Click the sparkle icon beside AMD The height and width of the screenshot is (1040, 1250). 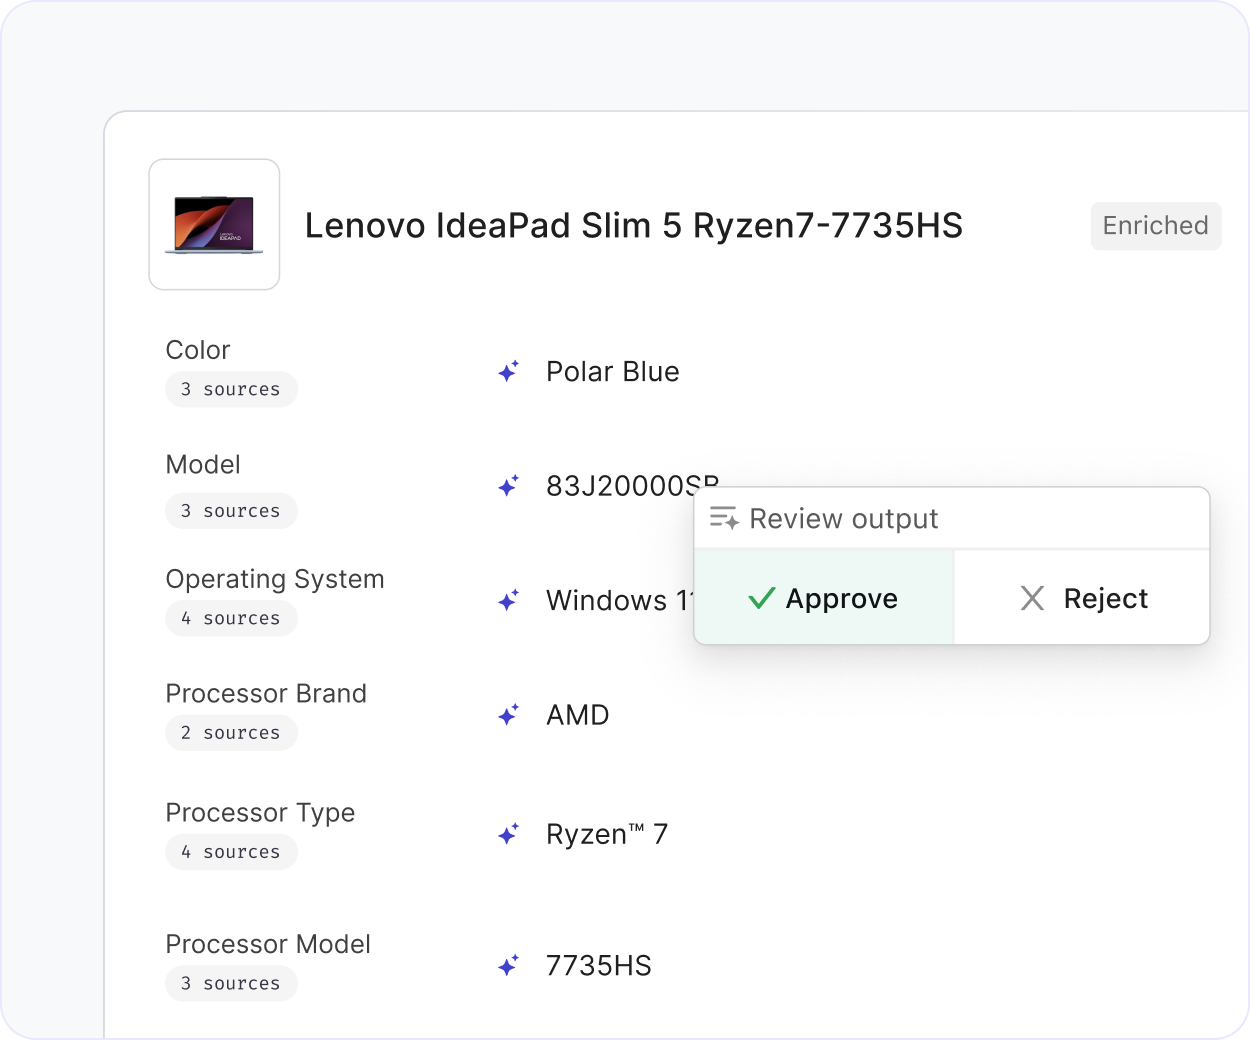point(508,715)
